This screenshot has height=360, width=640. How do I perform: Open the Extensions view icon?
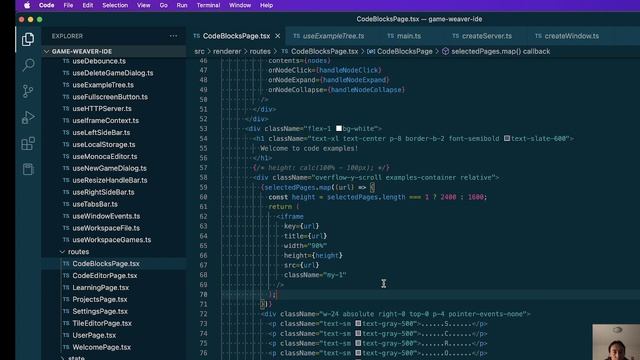pos(28,144)
